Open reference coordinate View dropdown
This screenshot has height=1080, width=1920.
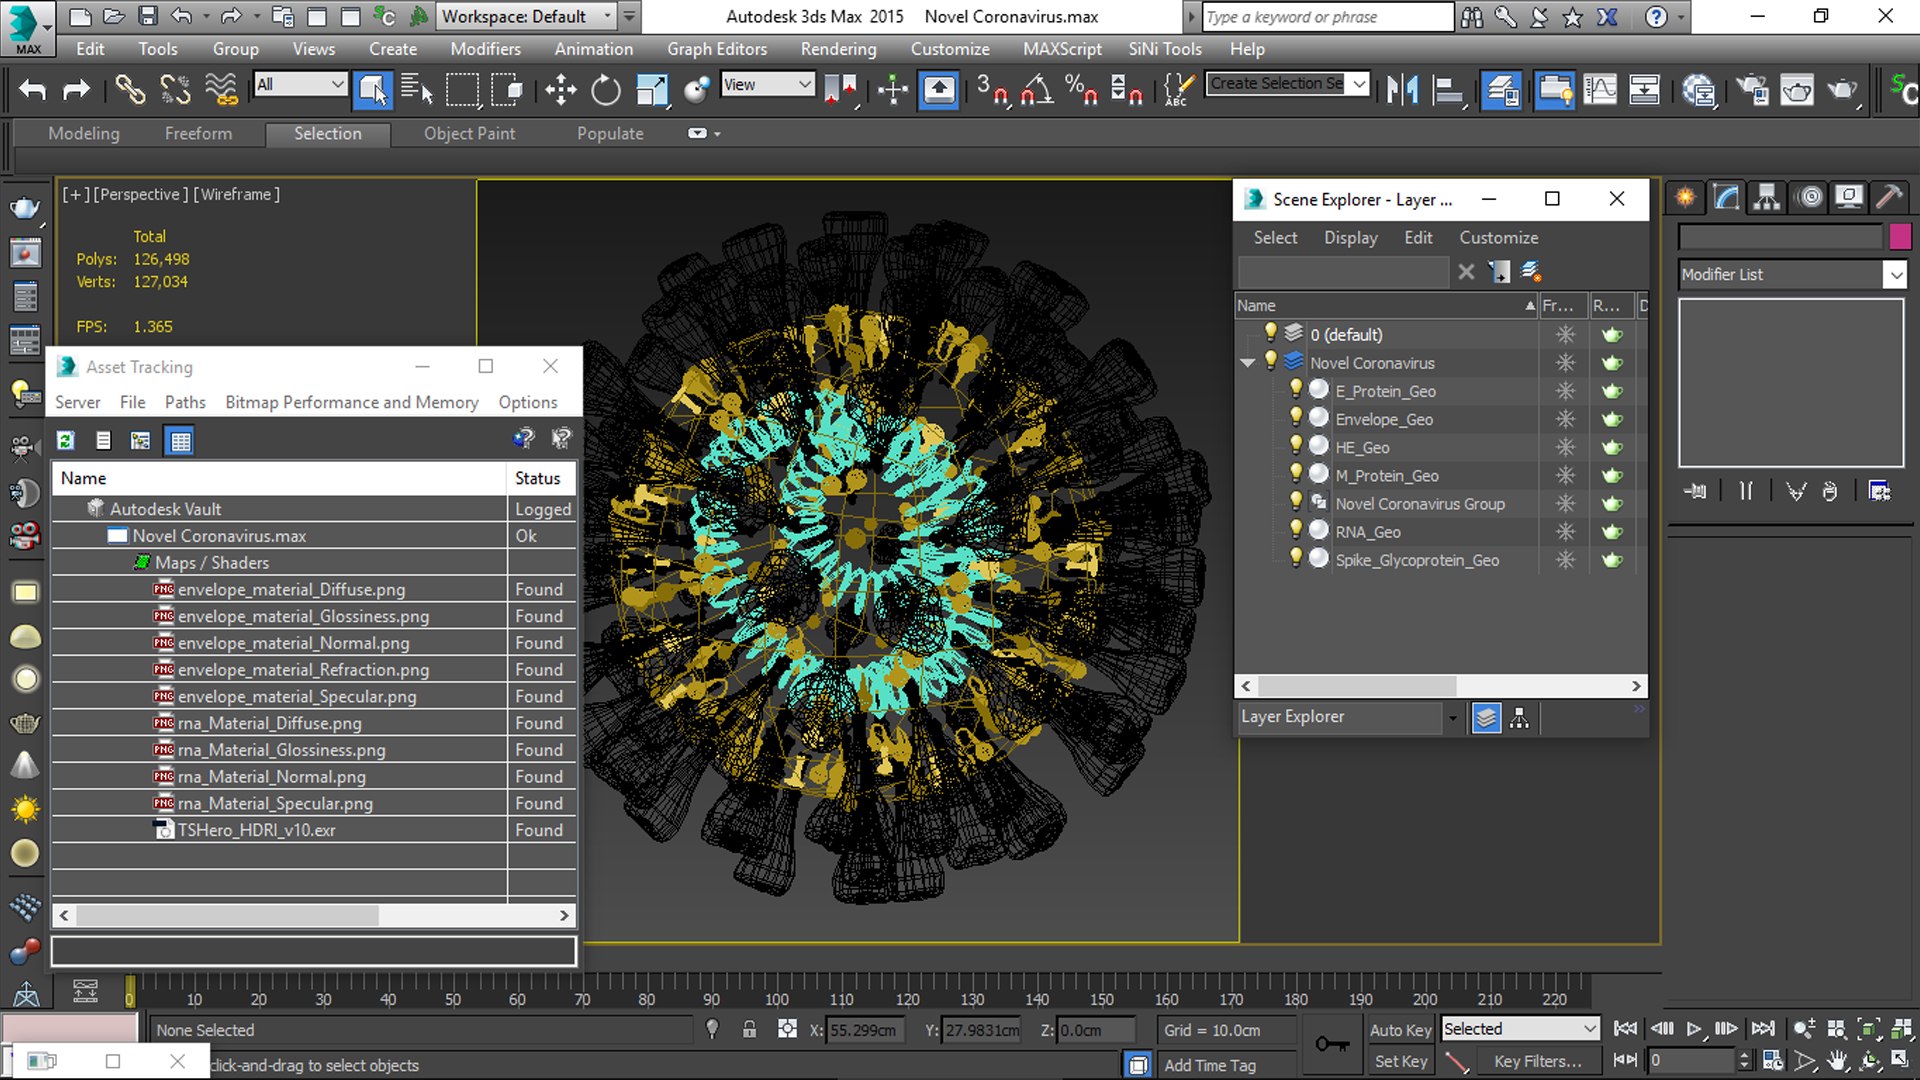[x=767, y=85]
